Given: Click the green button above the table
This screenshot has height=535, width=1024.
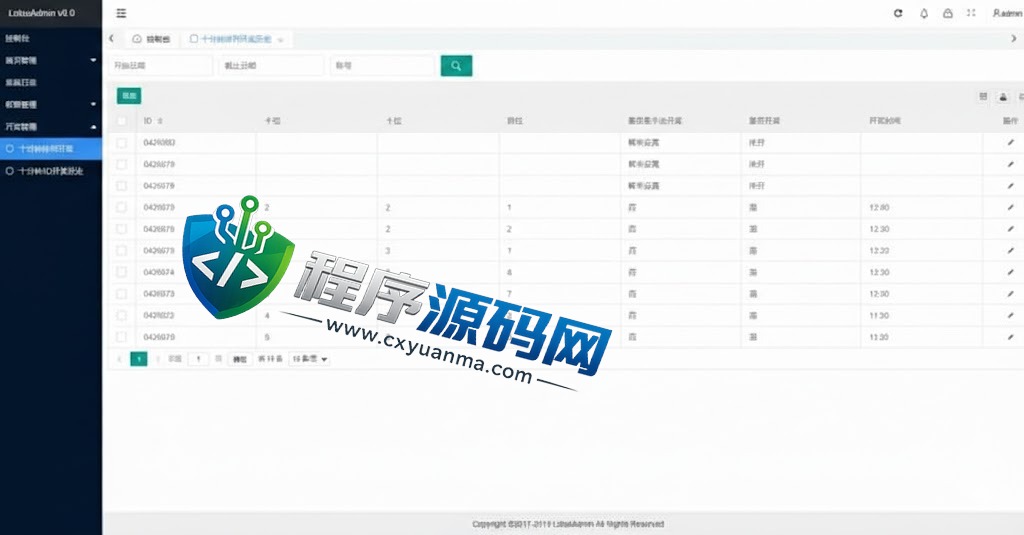Looking at the screenshot, I should coord(129,96).
